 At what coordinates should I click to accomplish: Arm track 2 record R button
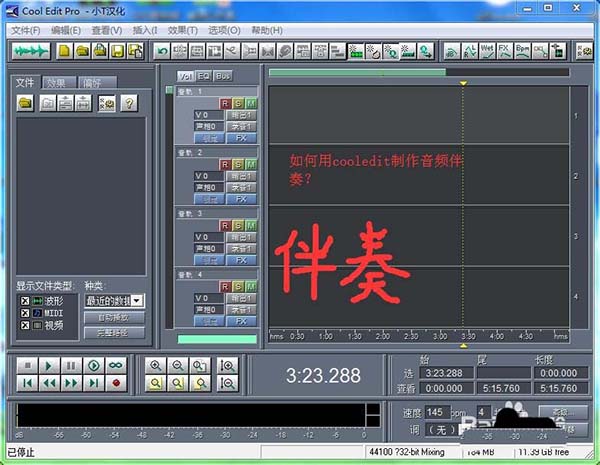(x=225, y=165)
